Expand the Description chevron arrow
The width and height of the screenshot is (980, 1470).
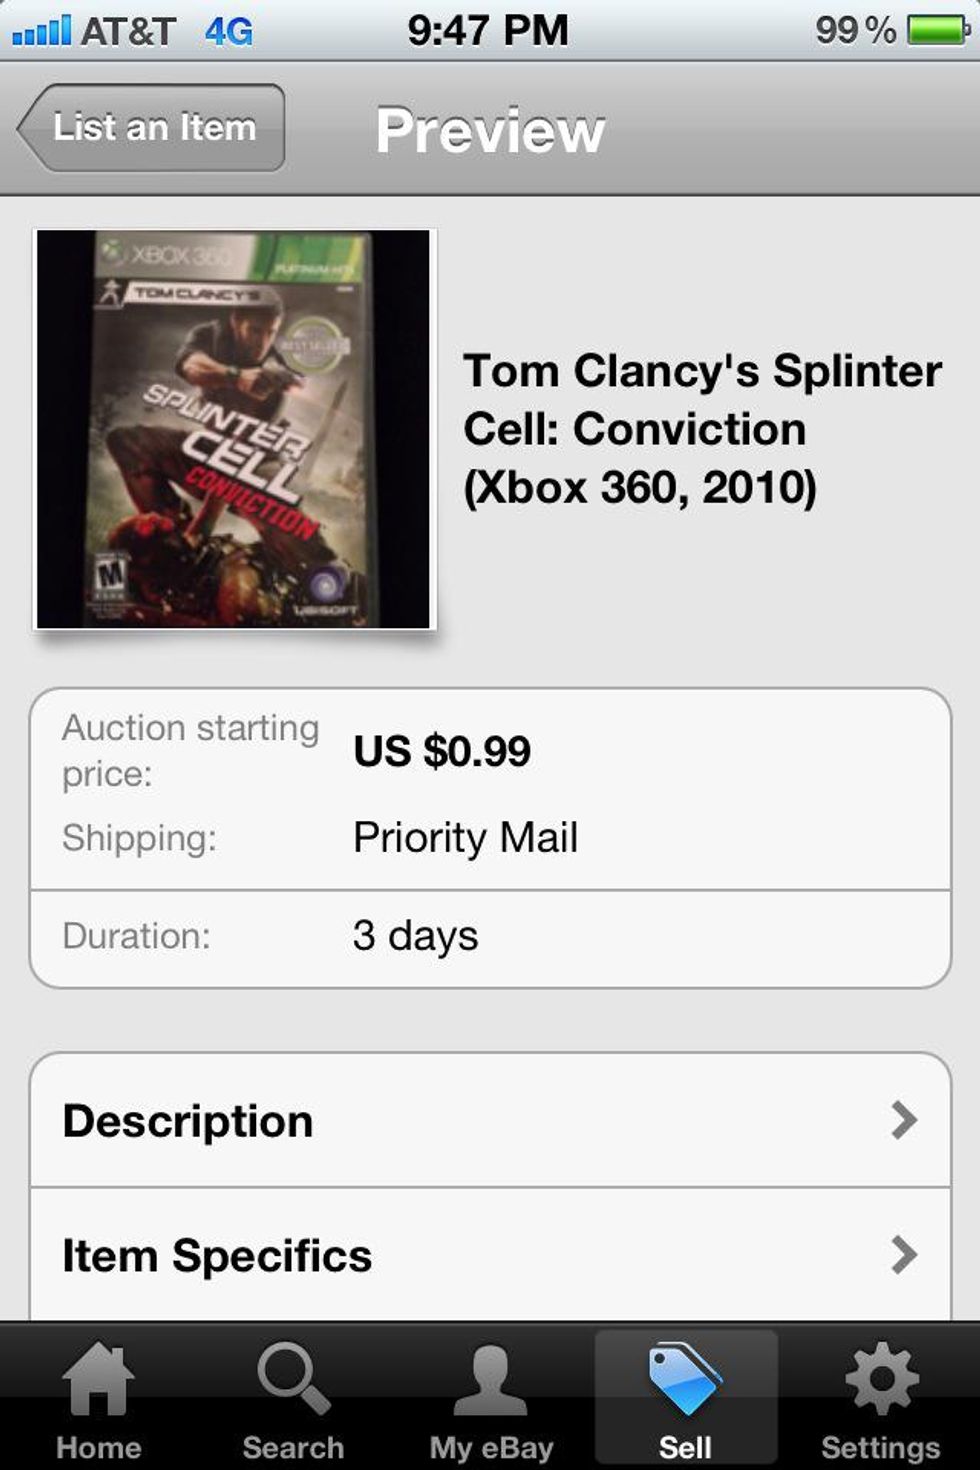point(904,1120)
